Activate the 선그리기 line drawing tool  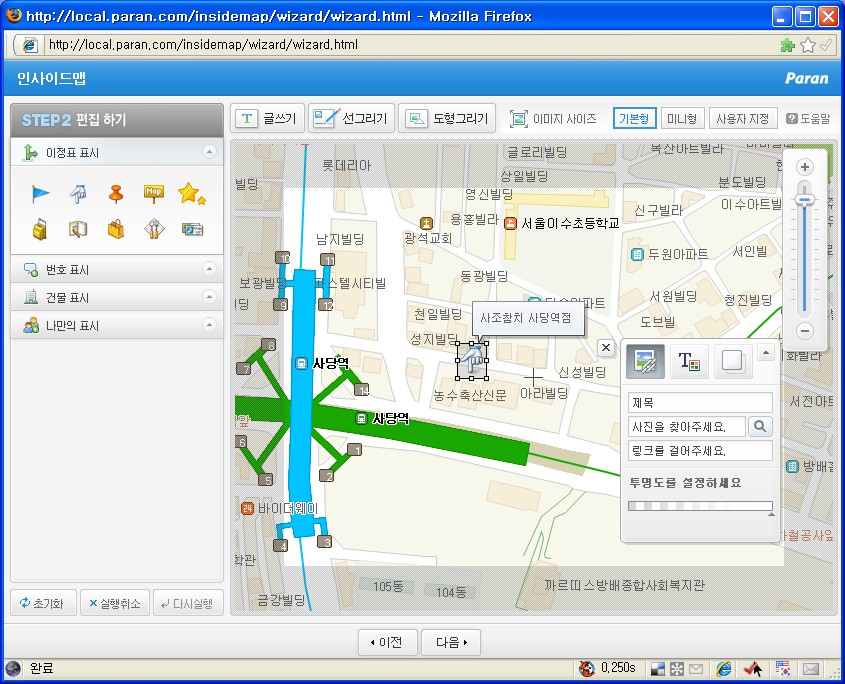click(x=351, y=118)
